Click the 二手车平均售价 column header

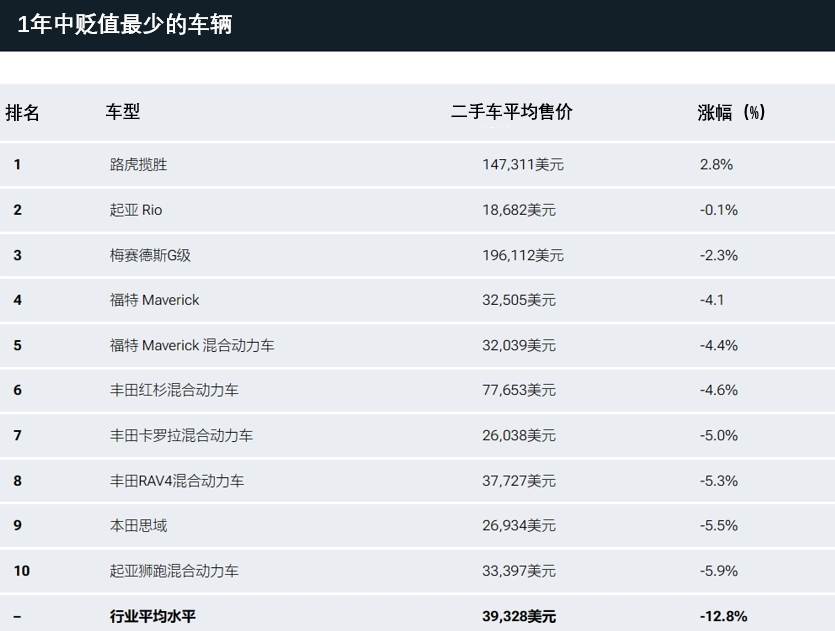click(x=512, y=112)
